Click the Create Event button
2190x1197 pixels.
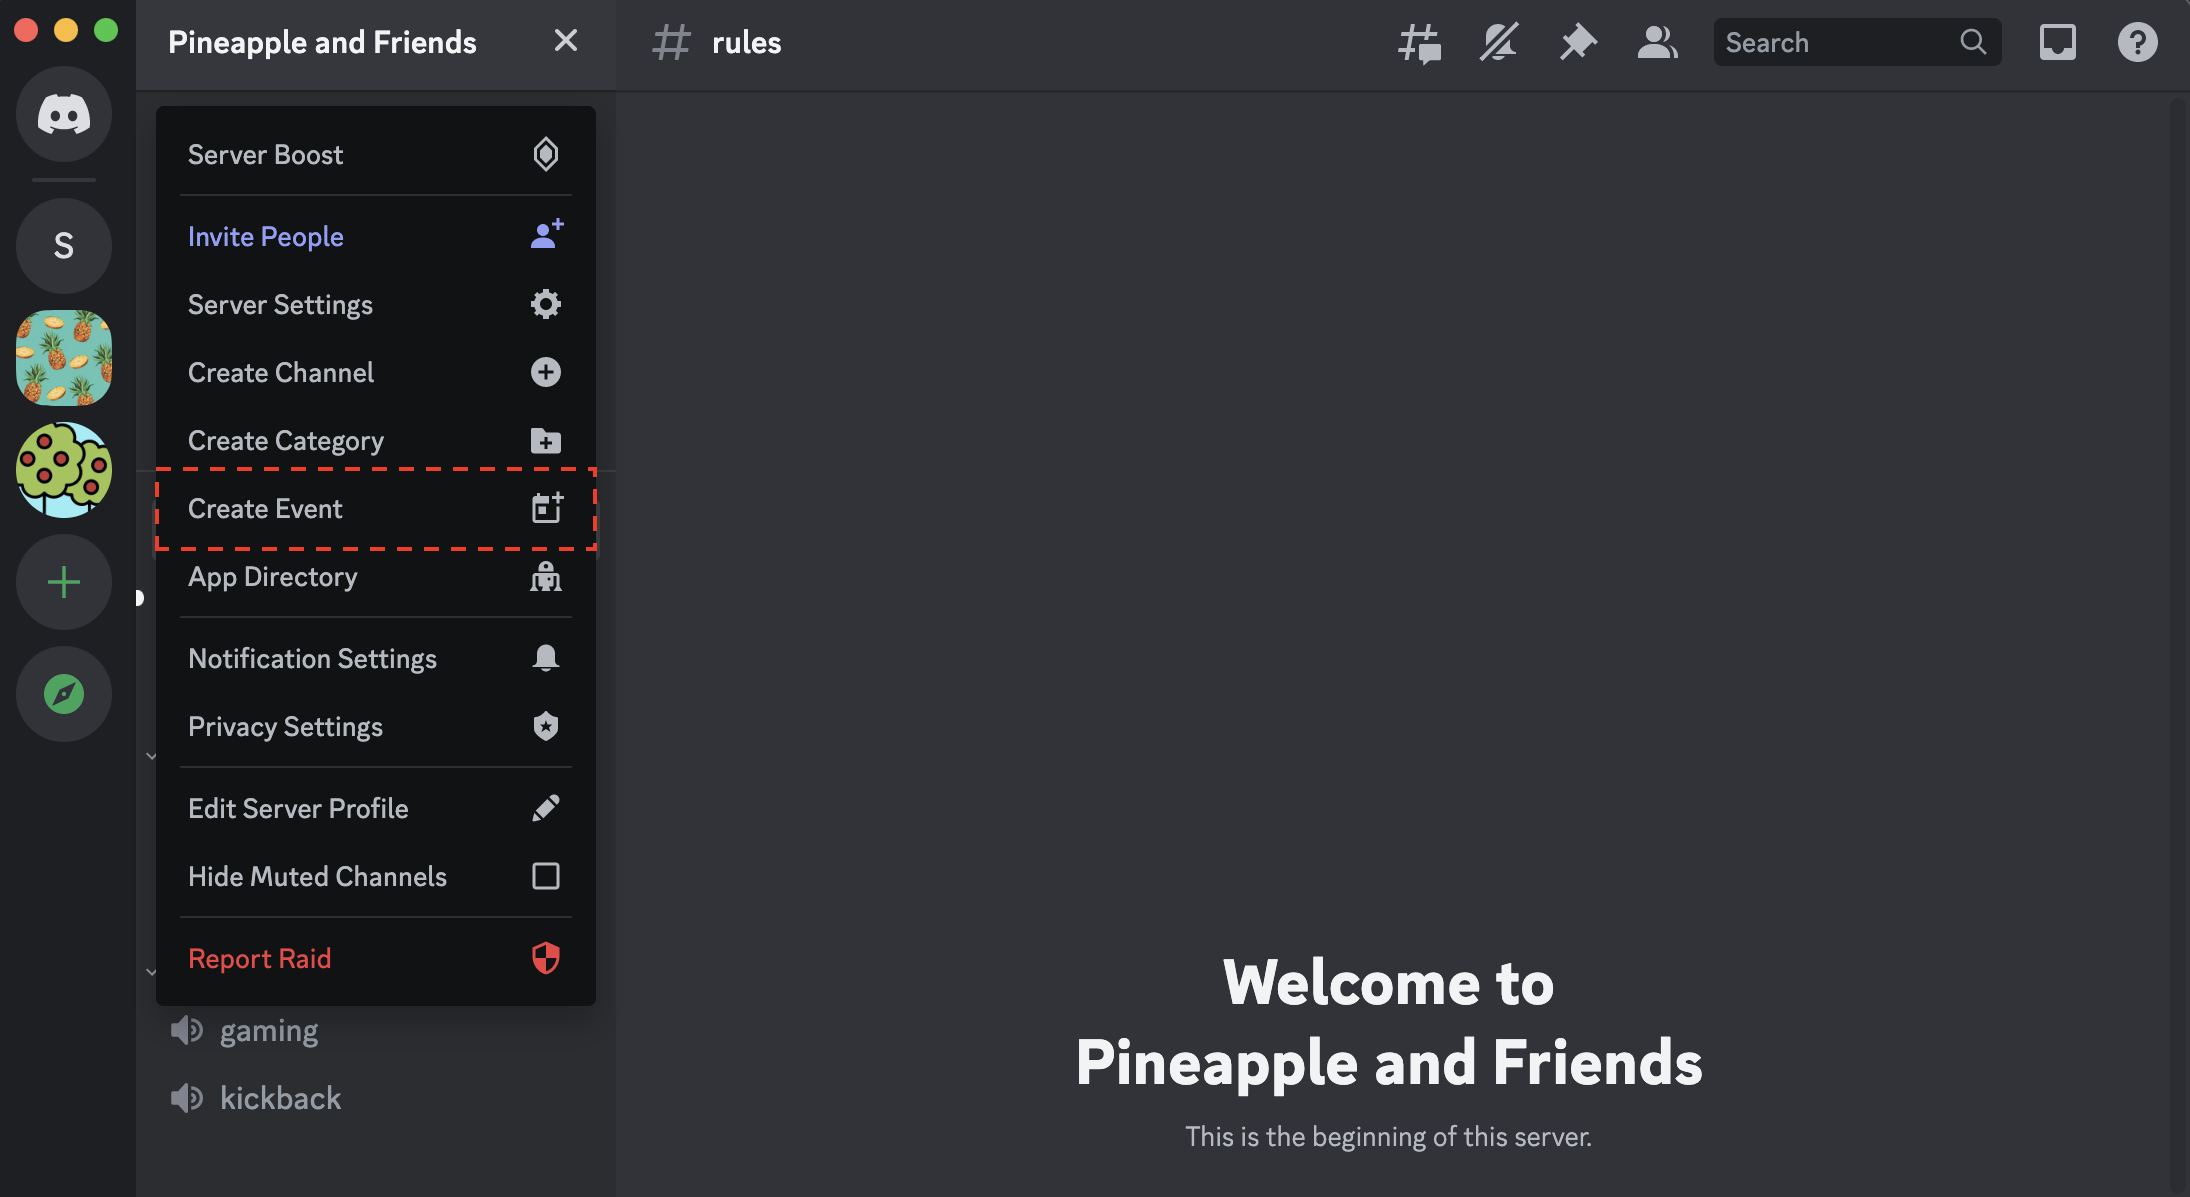click(x=373, y=509)
